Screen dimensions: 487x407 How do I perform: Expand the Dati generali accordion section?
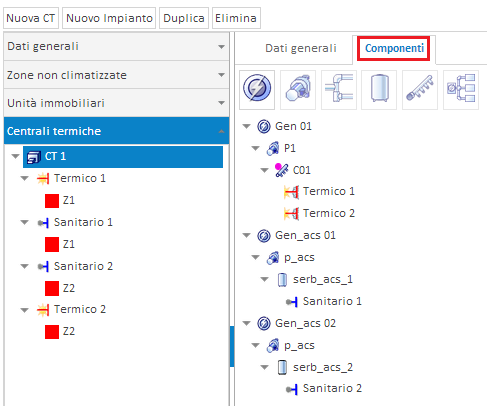coord(116,46)
